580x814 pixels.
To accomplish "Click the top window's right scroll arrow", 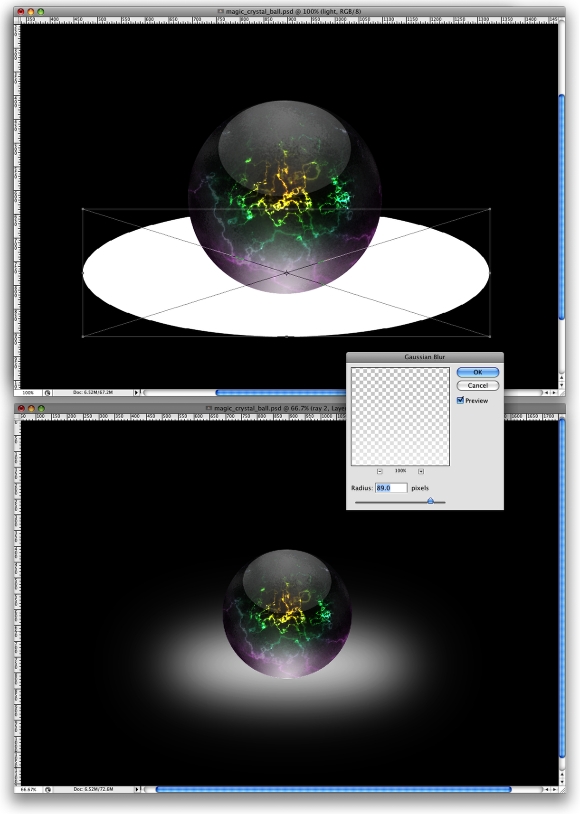I will (x=554, y=393).
